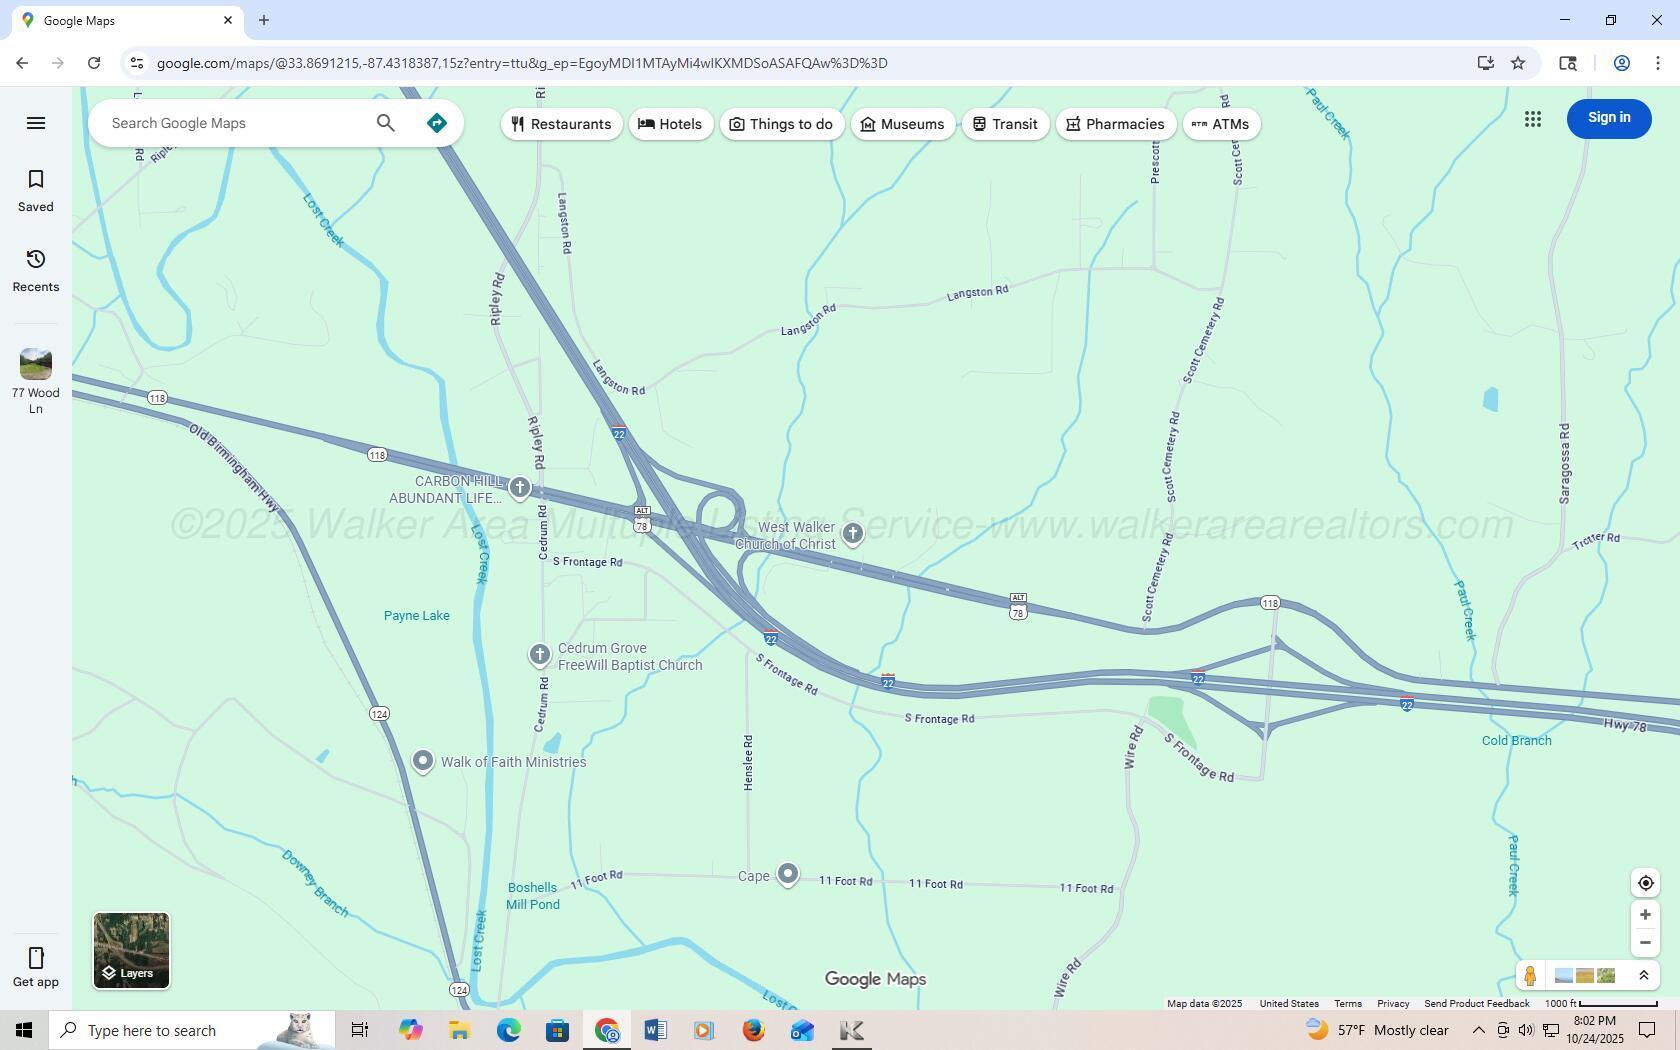Open the Recents panel
1680x1050 pixels.
click(x=36, y=270)
